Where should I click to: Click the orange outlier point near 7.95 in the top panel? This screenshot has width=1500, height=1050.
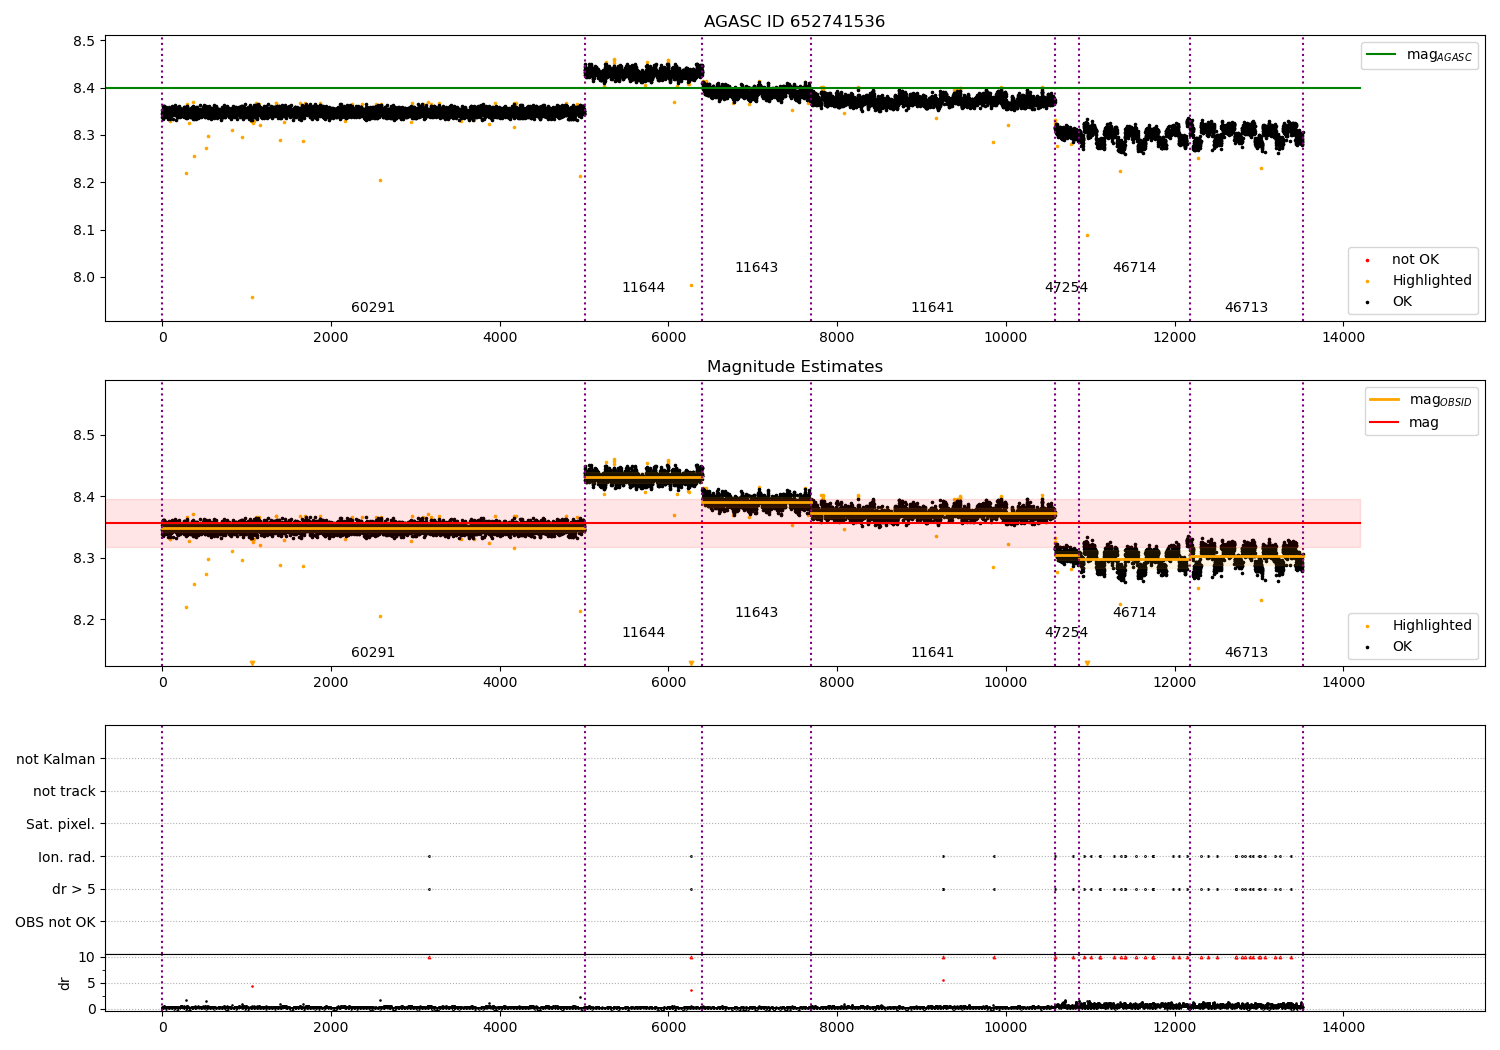(x=252, y=297)
